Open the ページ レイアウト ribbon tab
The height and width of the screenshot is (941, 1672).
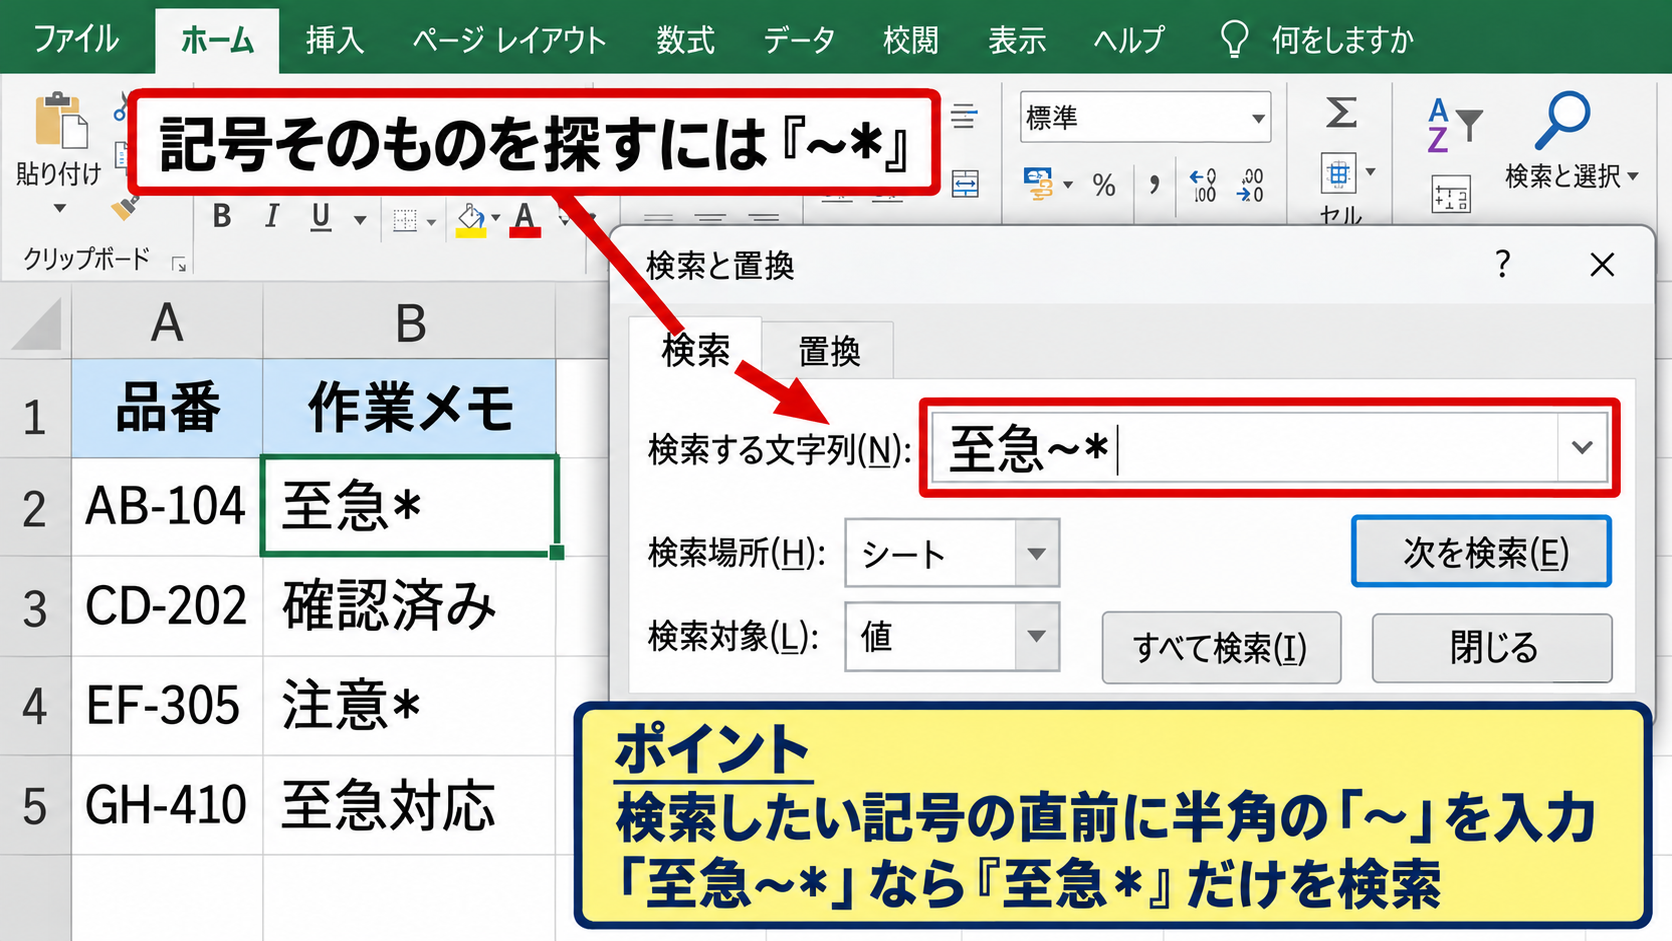coord(509,40)
